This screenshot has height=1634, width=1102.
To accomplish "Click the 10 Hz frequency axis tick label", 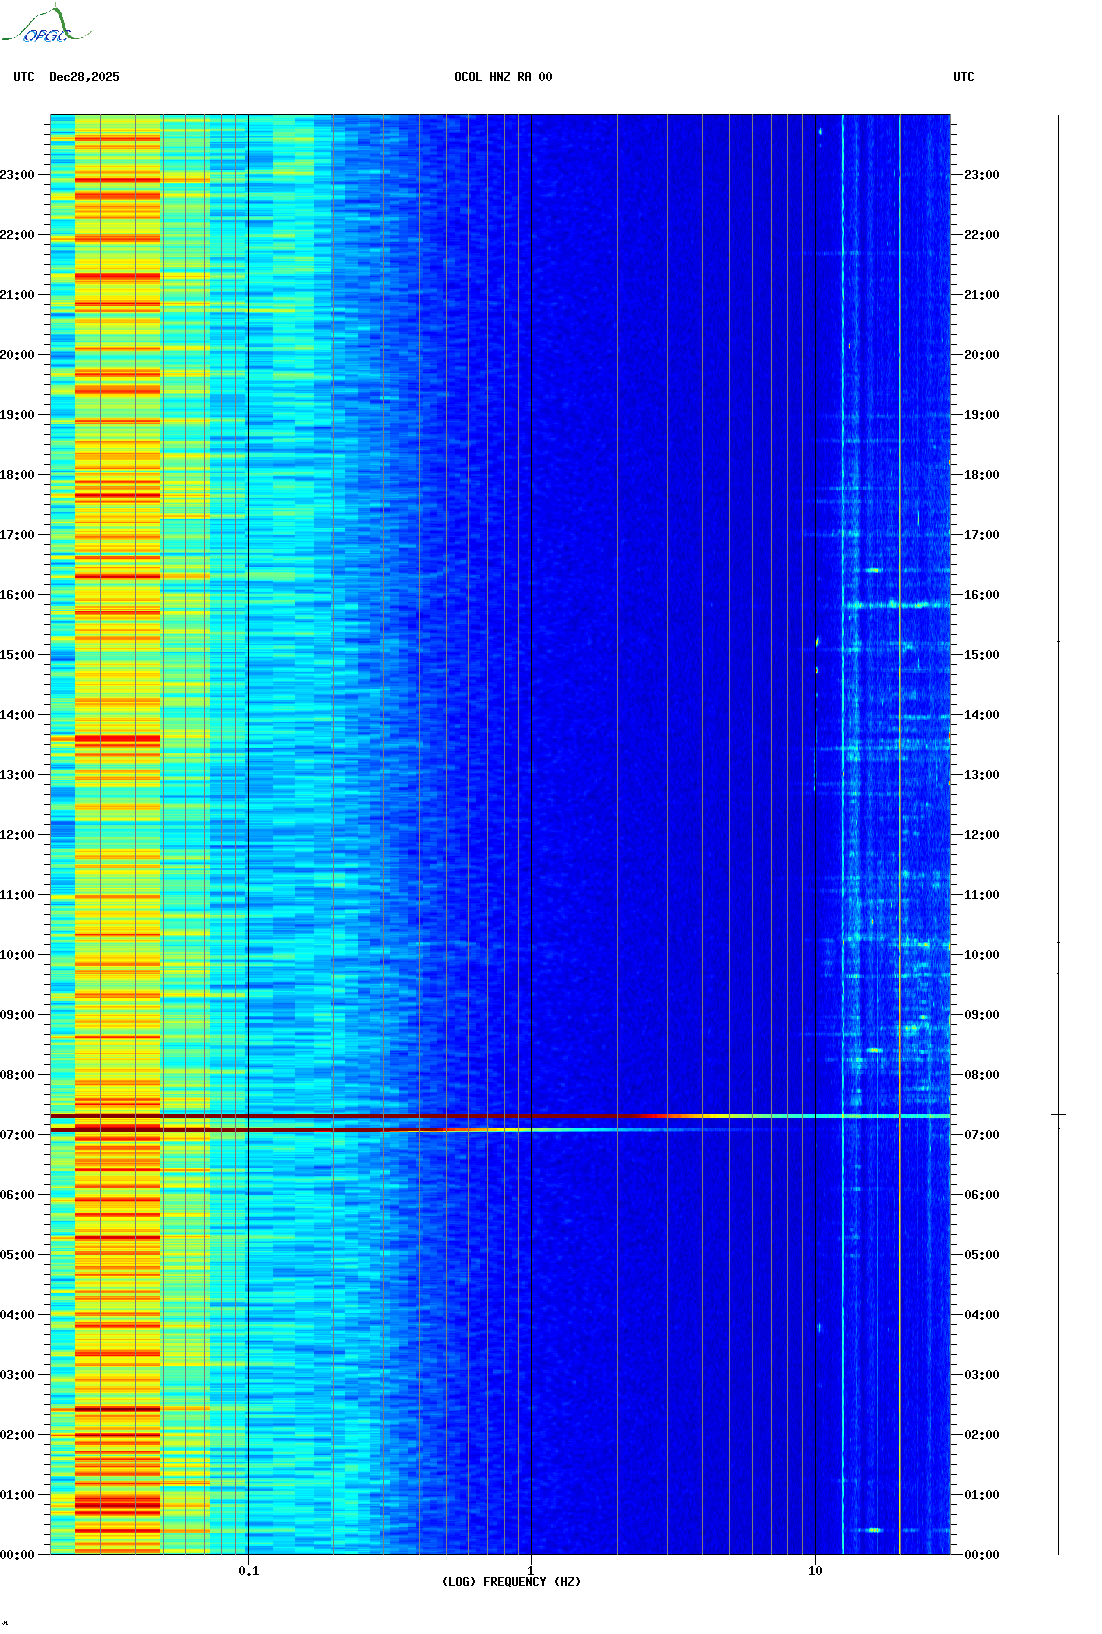I will click(815, 1570).
